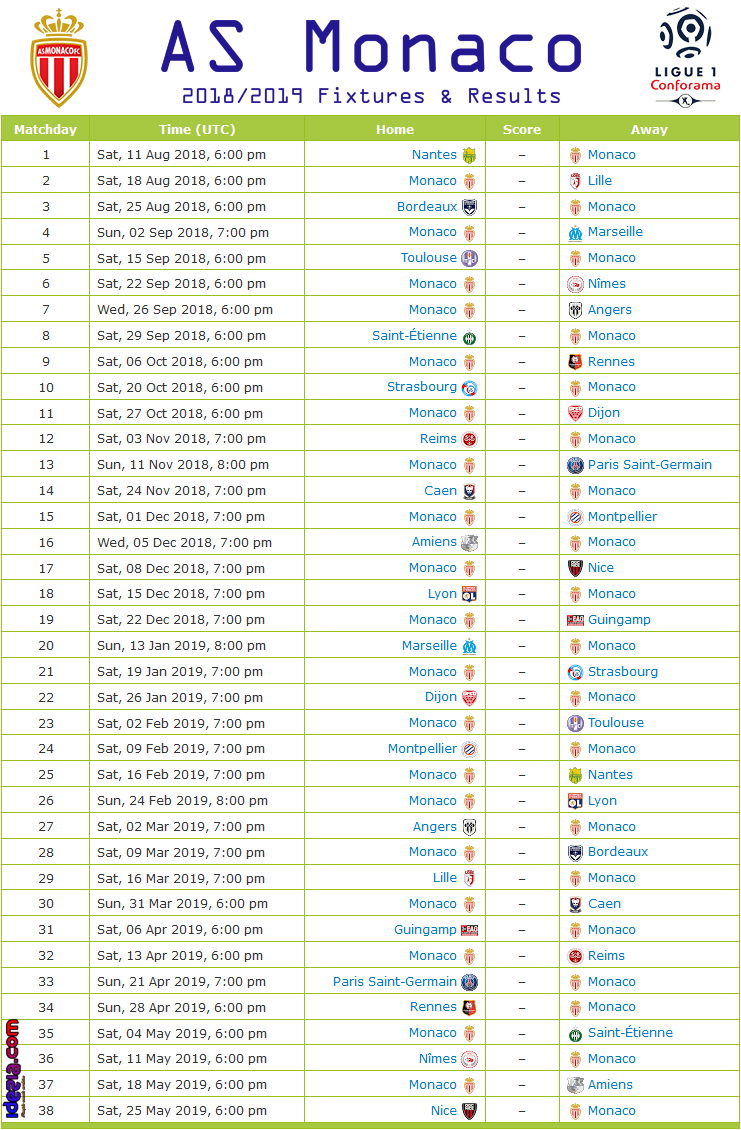Click the Paris Saint-Germain crest in matchday 13

click(575, 465)
